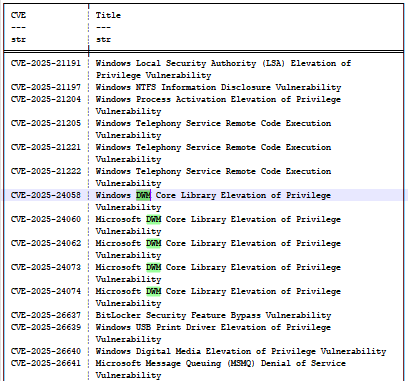Select cell CVE-2025-21222

pyautogui.click(x=46, y=171)
